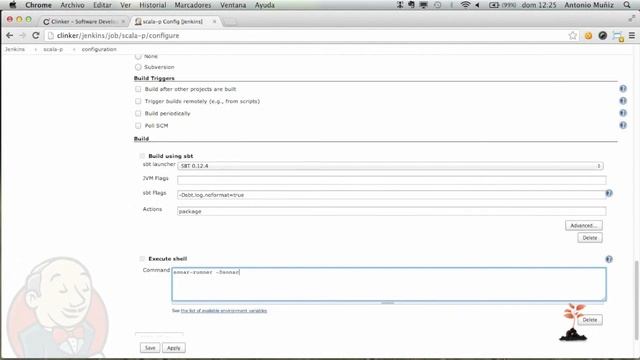Click the command textarea resize handle

[388, 303]
